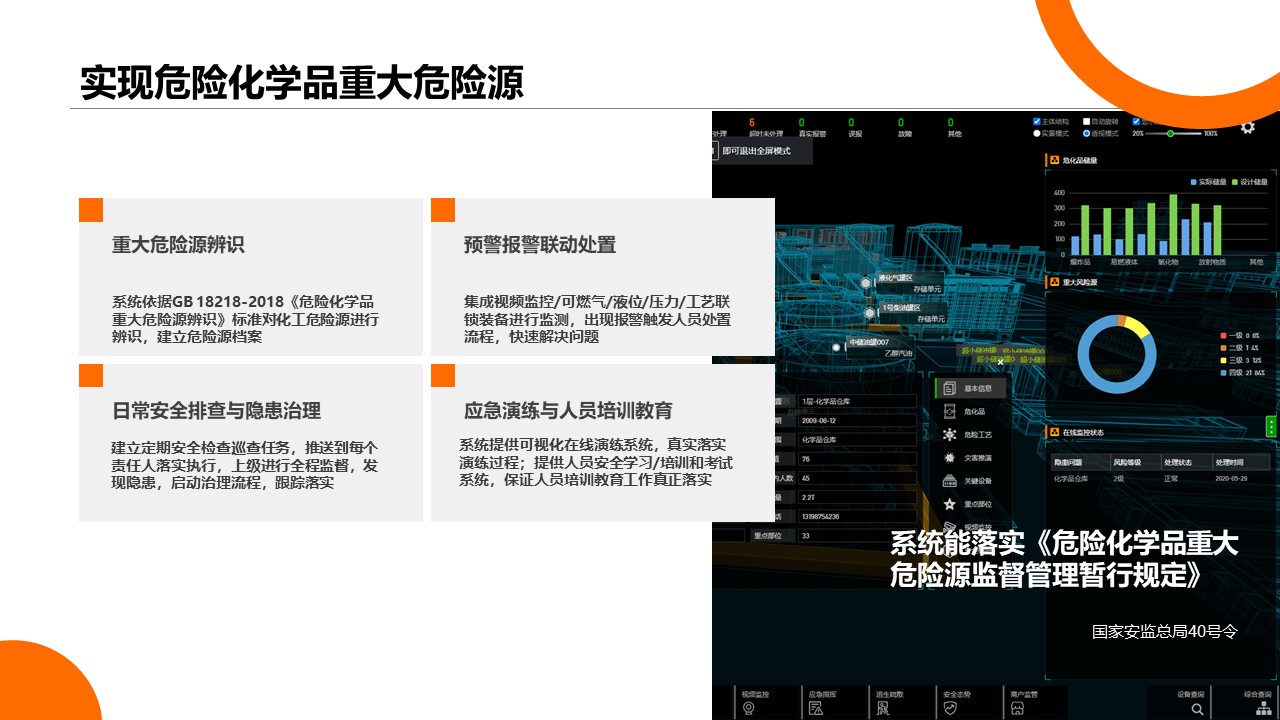Open 视频监控 in the bottom toolbar

click(755, 702)
